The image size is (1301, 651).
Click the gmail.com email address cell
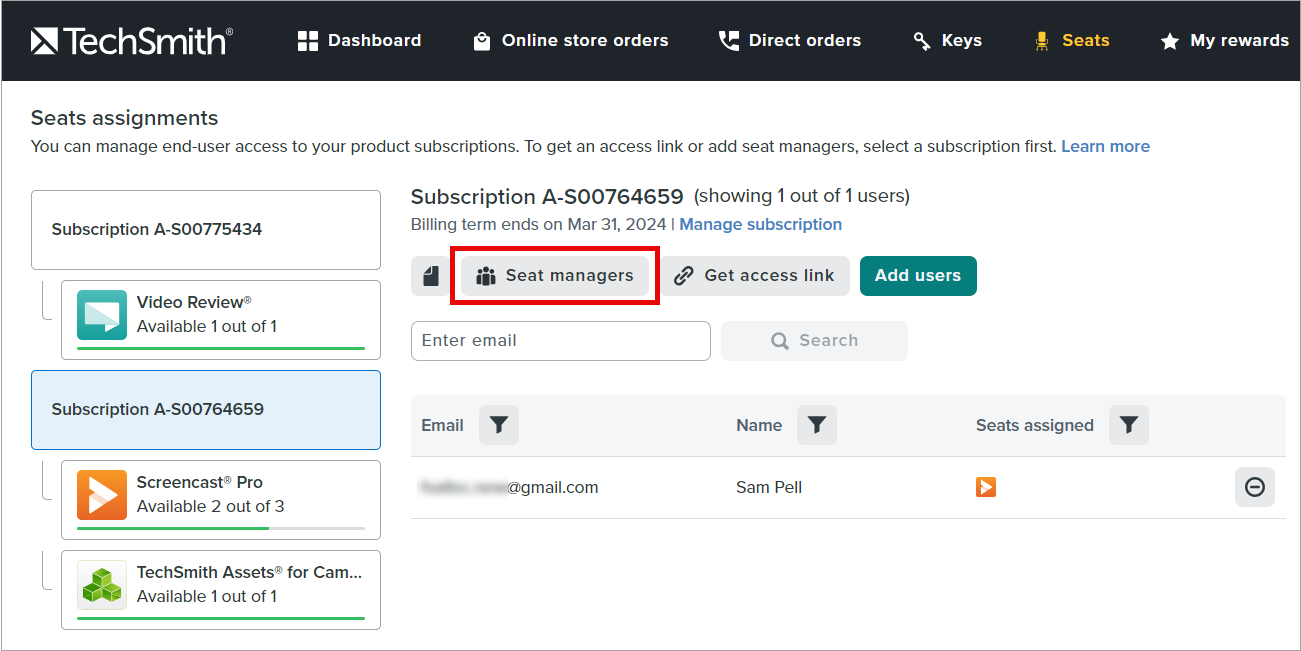point(510,488)
